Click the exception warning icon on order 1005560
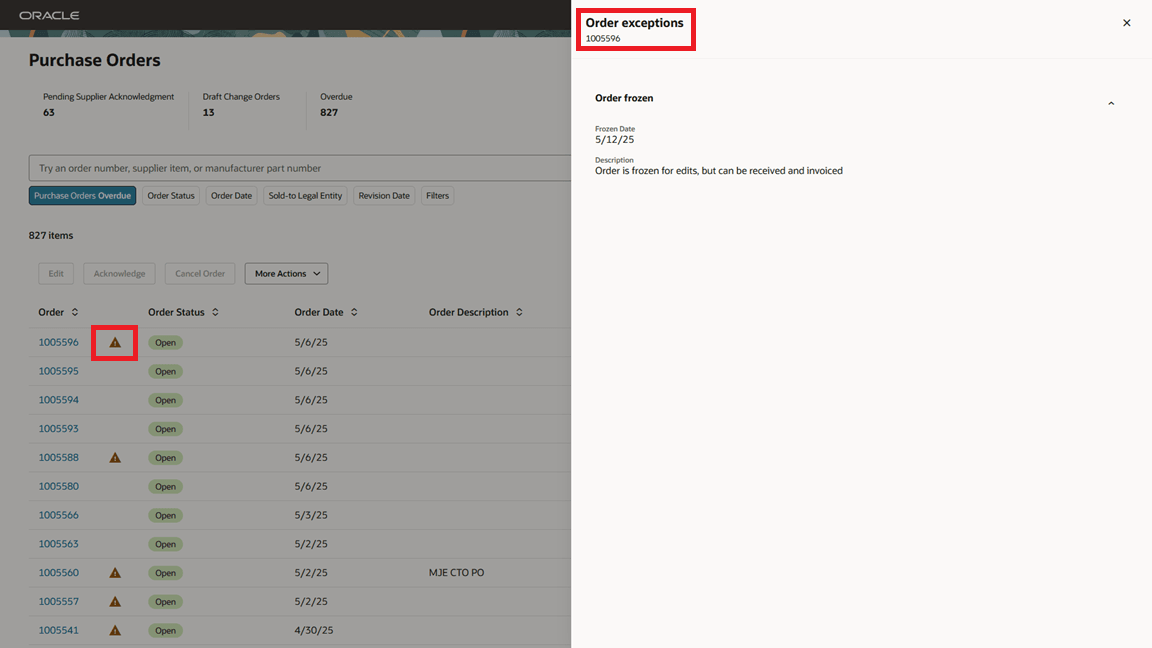This screenshot has height=648, width=1152. click(114, 572)
